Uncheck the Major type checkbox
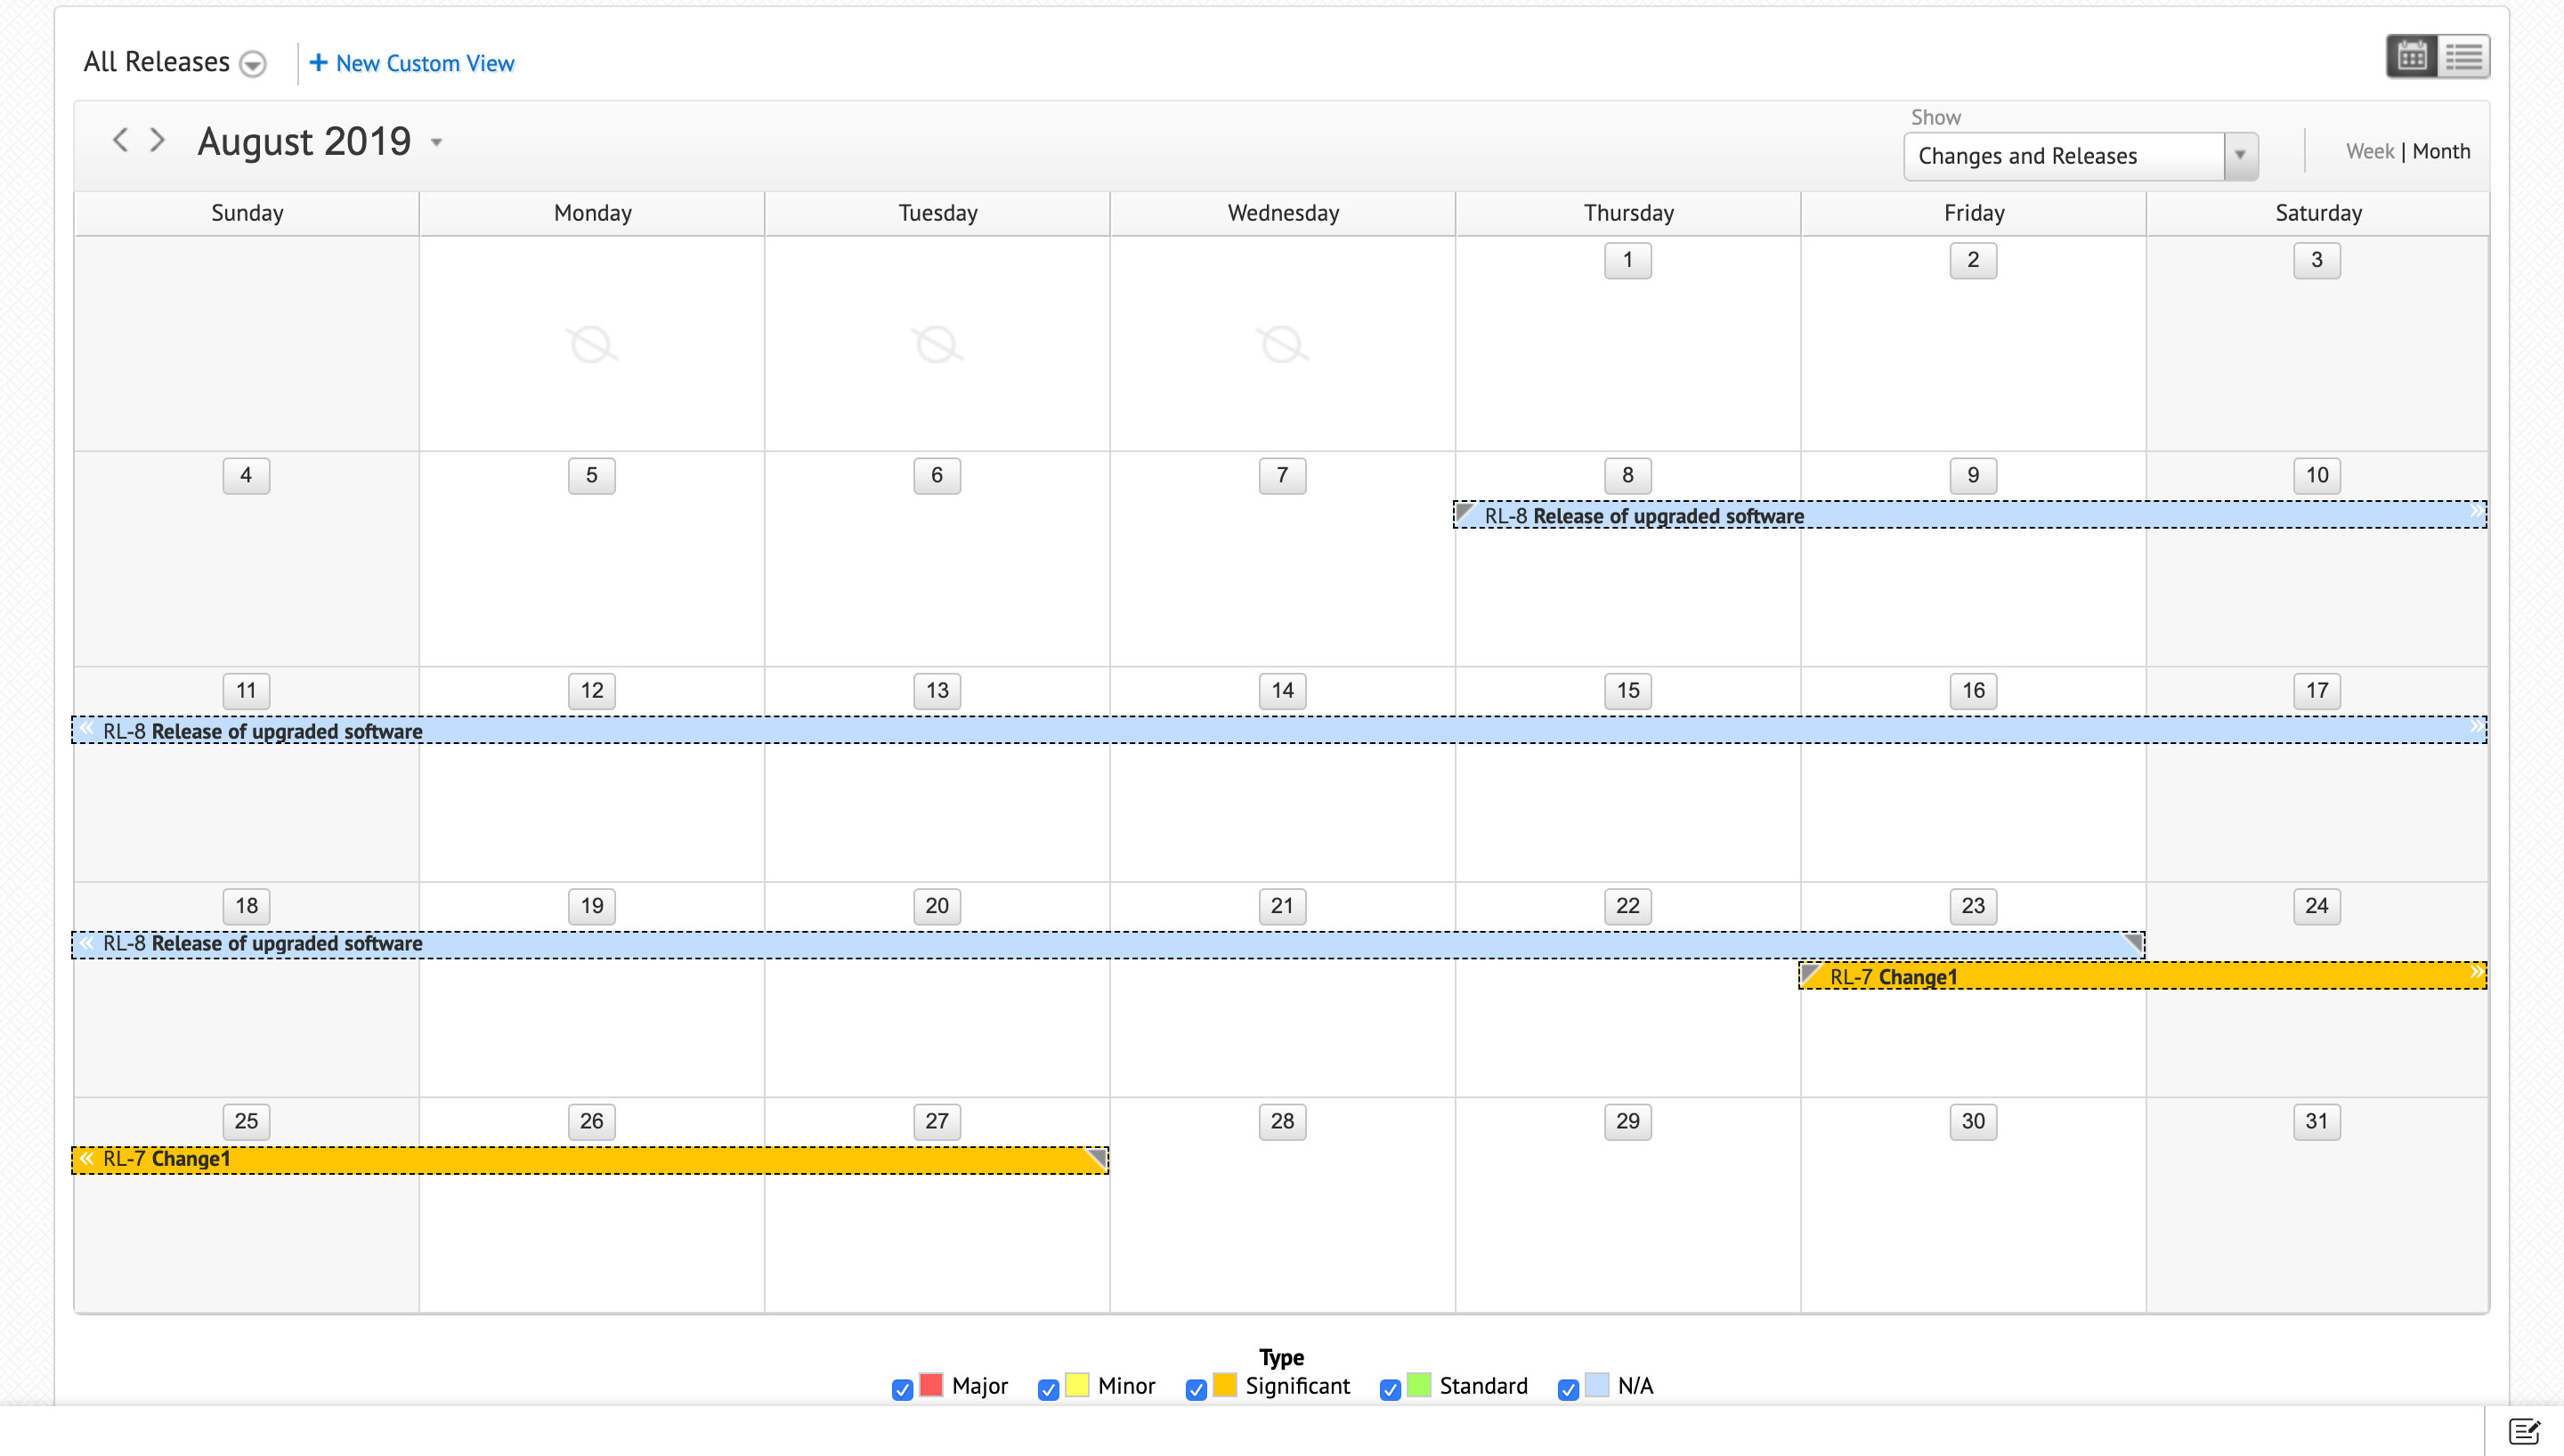Screen dimensions: 2564x1456 point(902,1389)
